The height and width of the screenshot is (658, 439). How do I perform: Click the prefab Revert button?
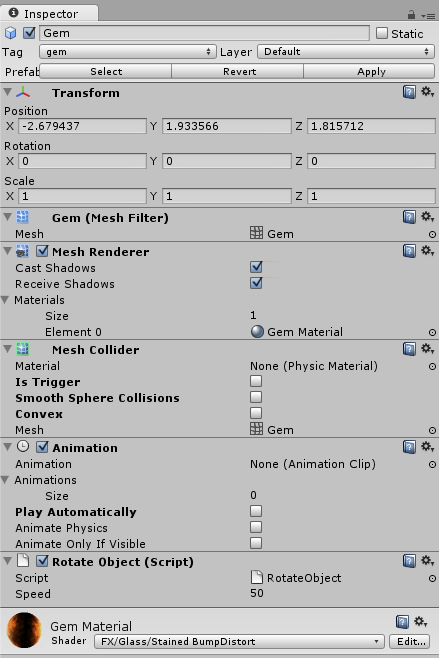coord(238,71)
